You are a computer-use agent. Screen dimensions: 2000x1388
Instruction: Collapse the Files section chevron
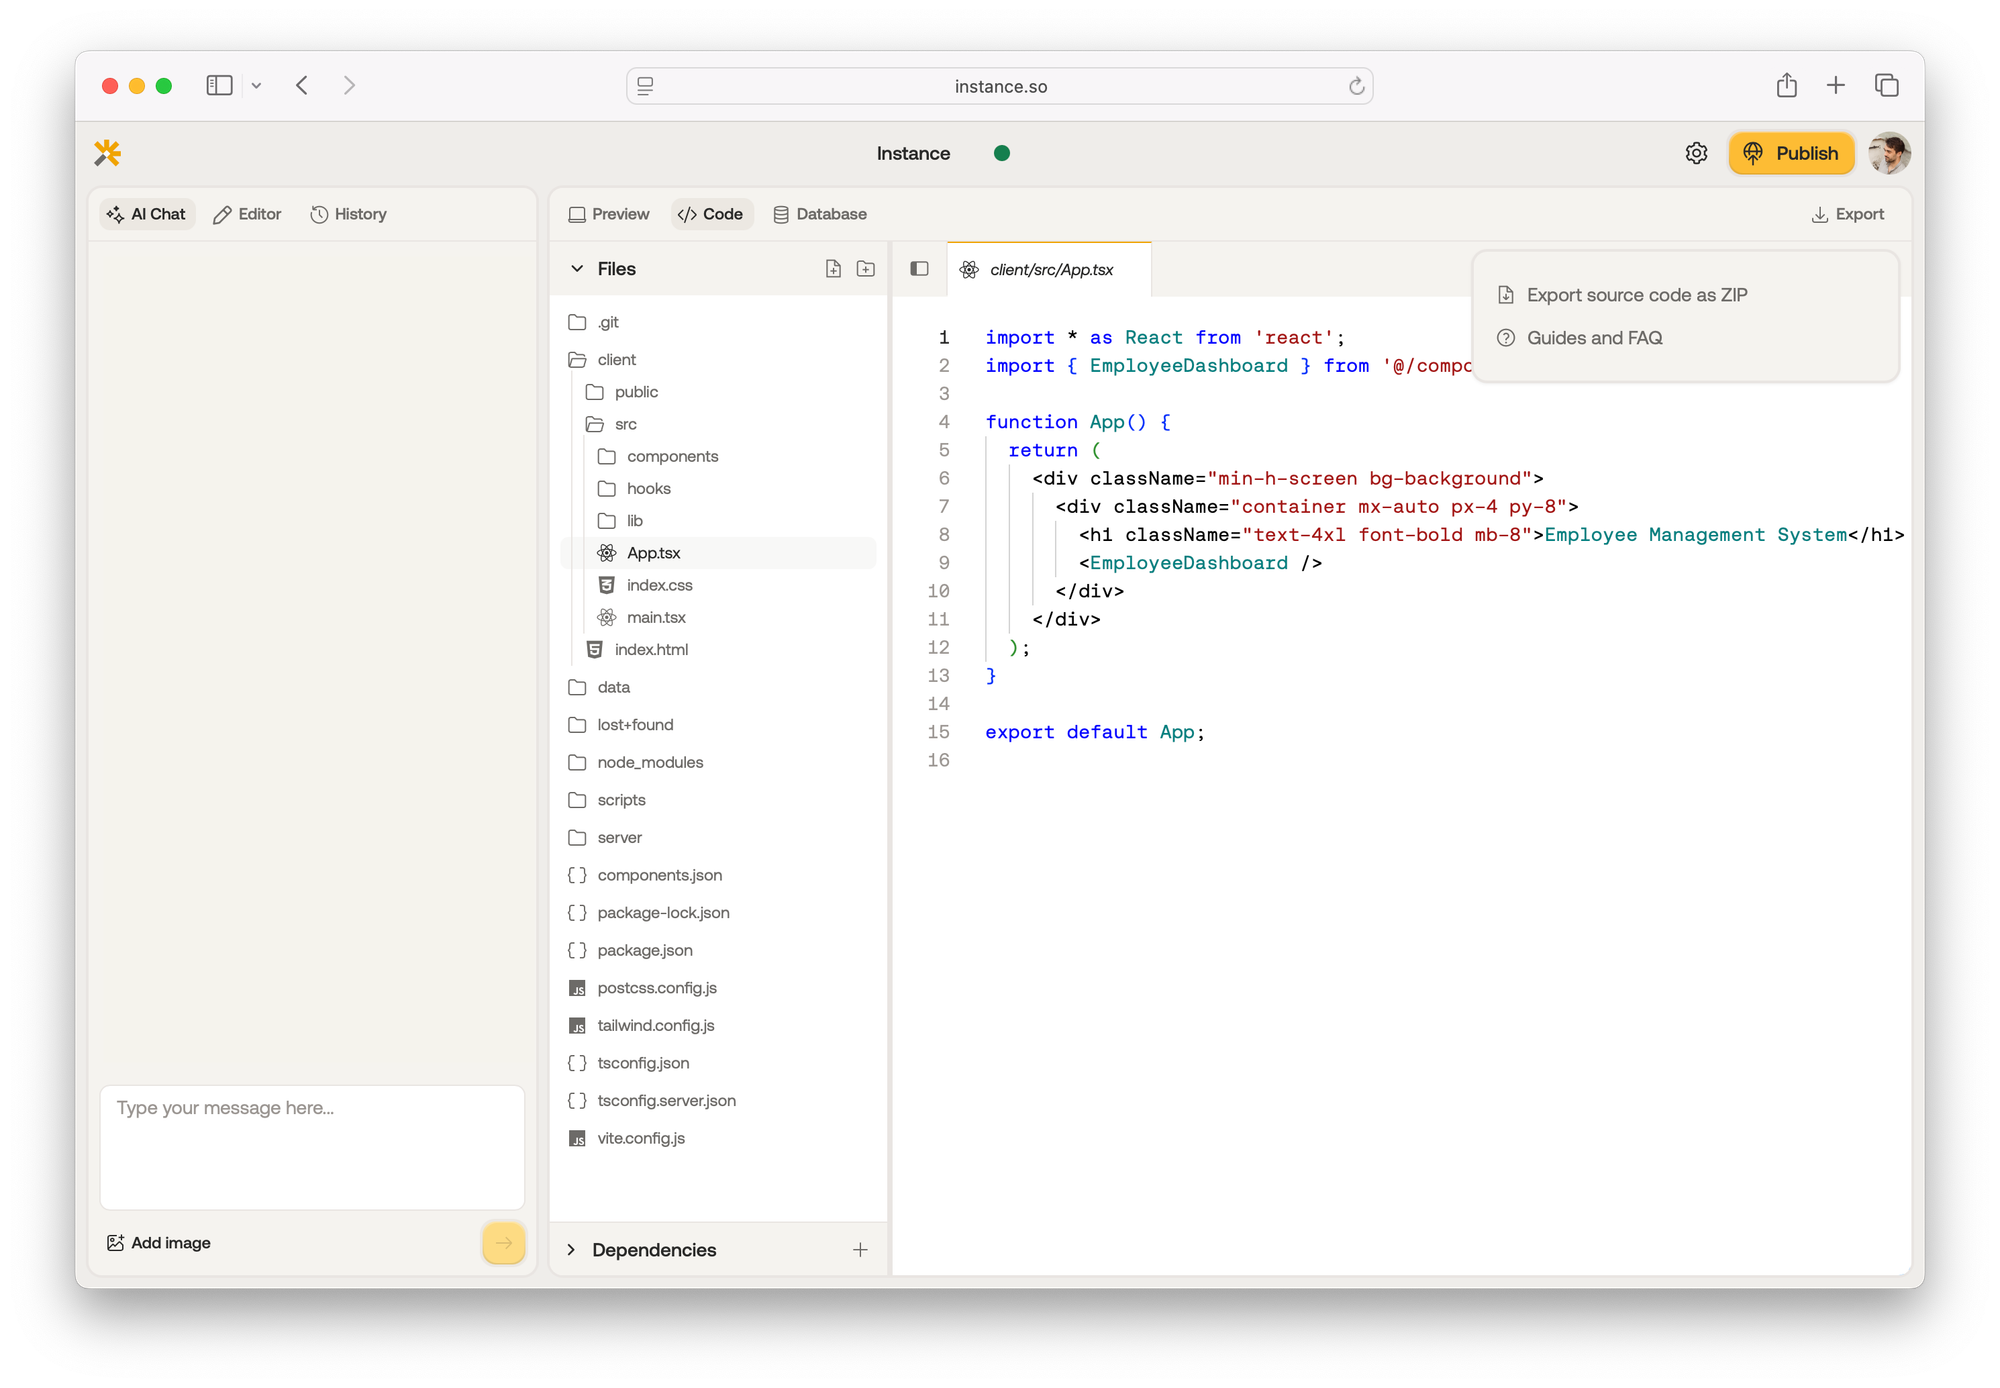click(577, 269)
